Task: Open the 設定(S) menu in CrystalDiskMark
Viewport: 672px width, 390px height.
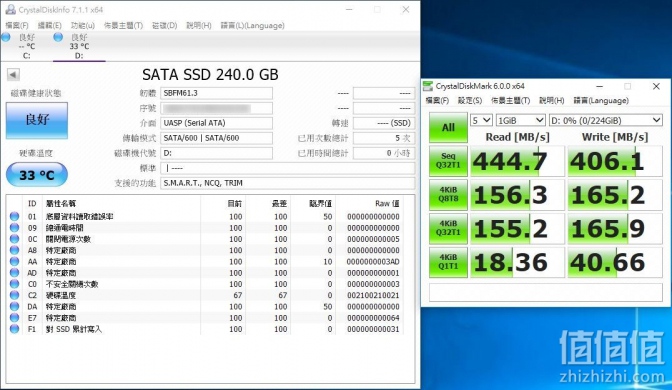Action: (x=470, y=100)
